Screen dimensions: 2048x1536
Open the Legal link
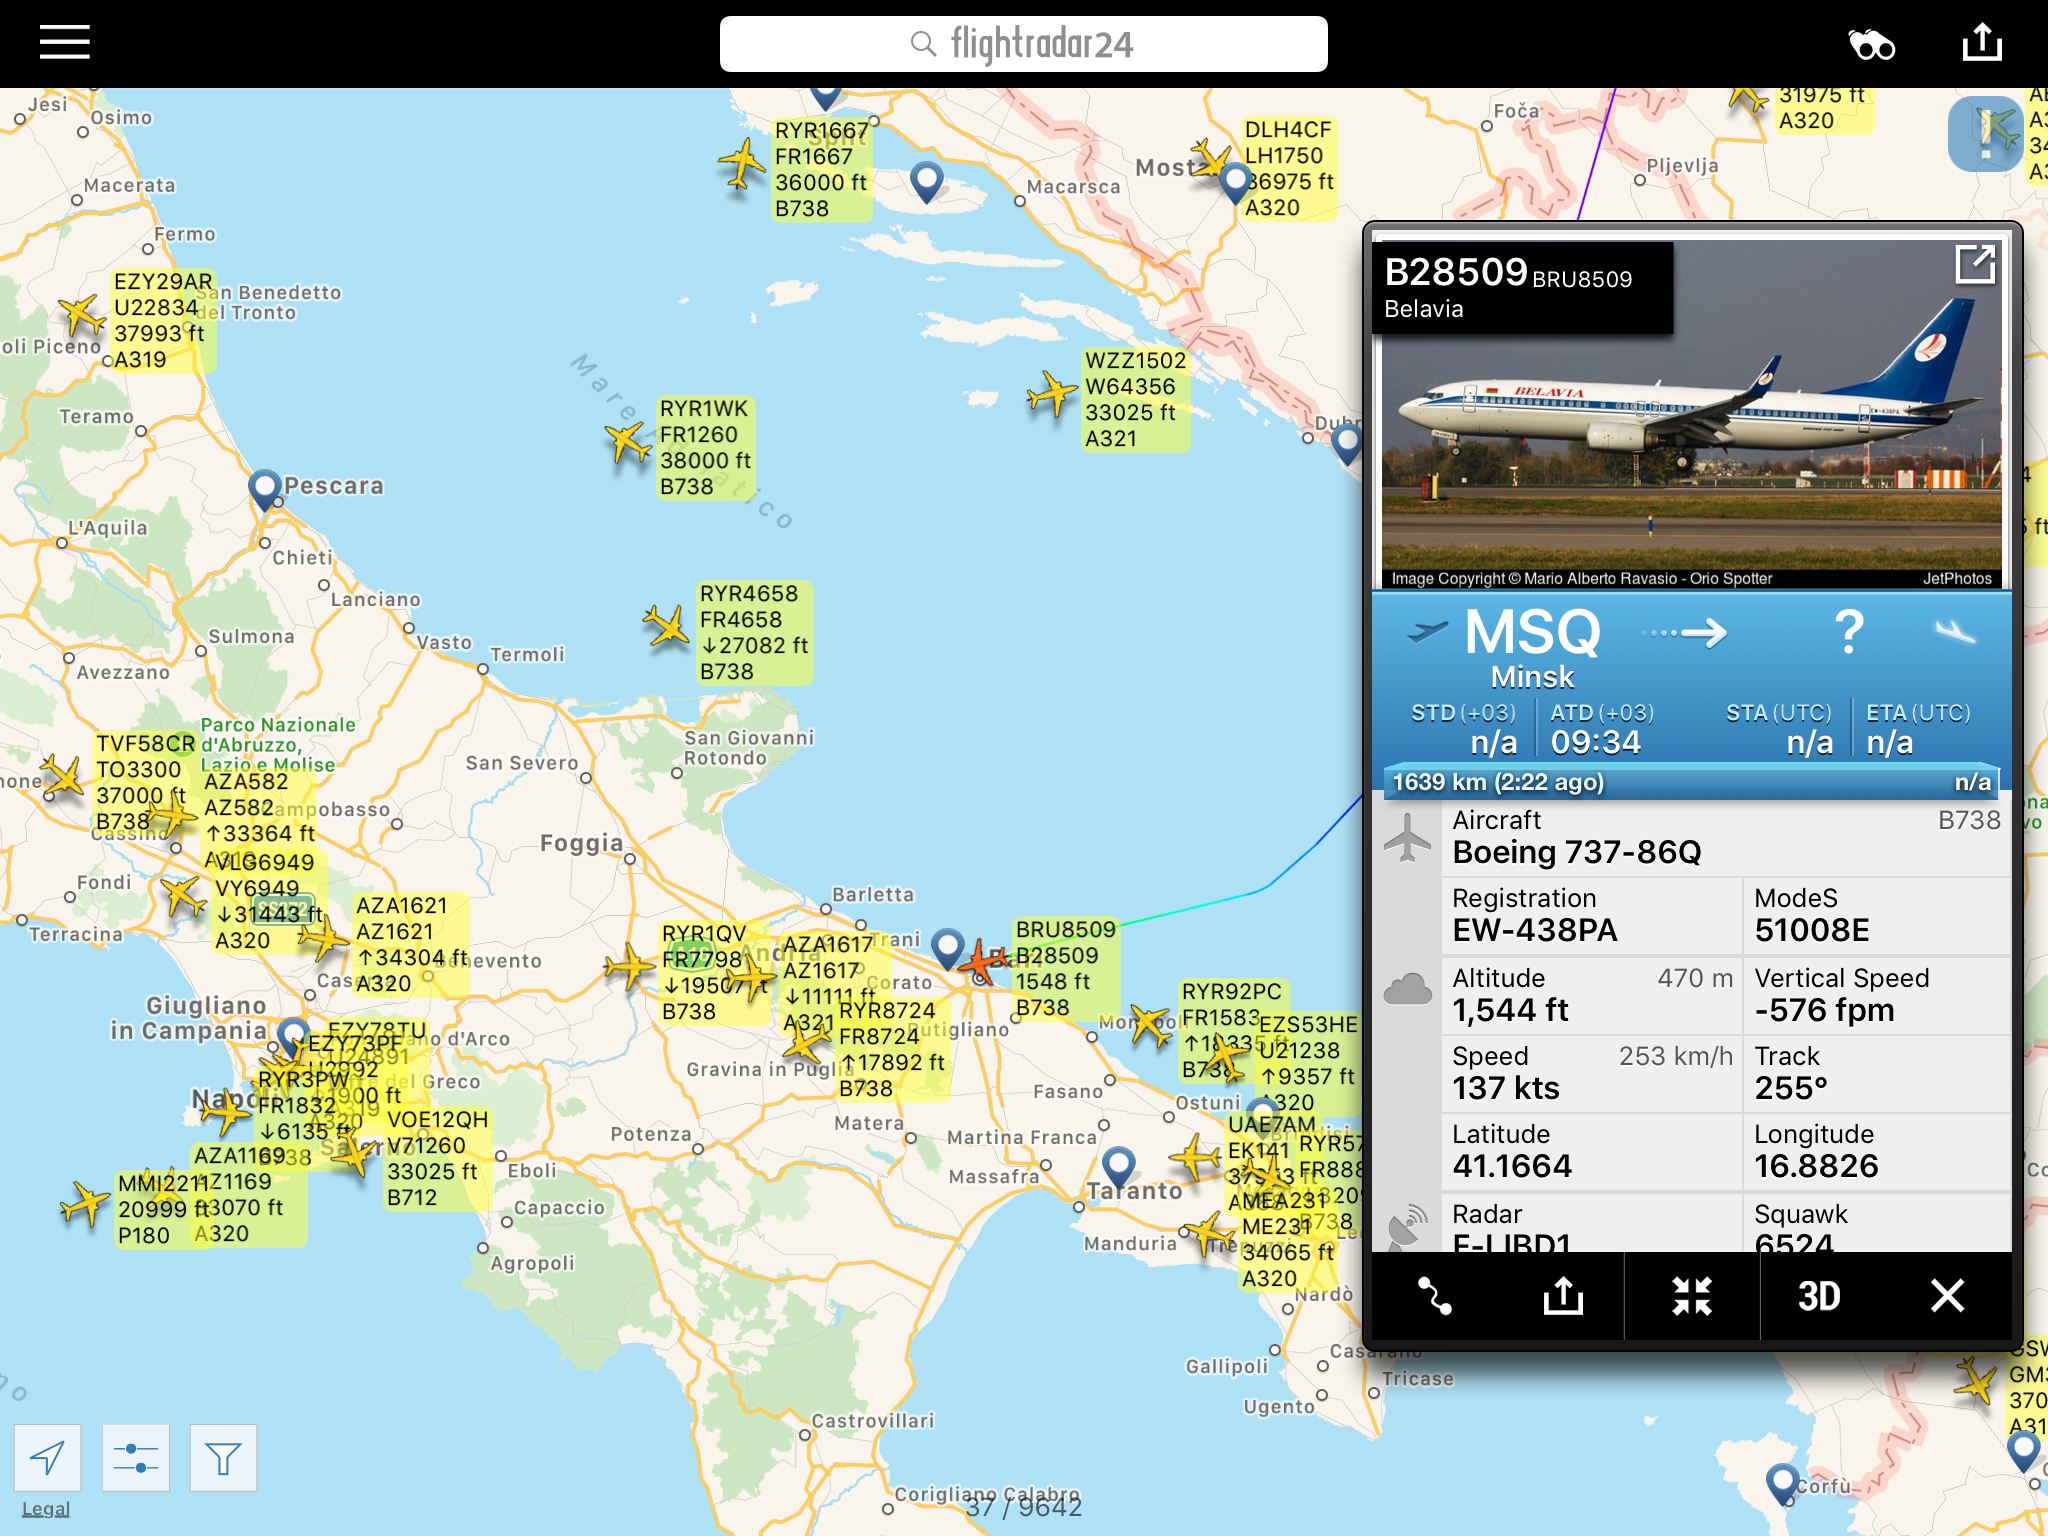[x=46, y=1509]
